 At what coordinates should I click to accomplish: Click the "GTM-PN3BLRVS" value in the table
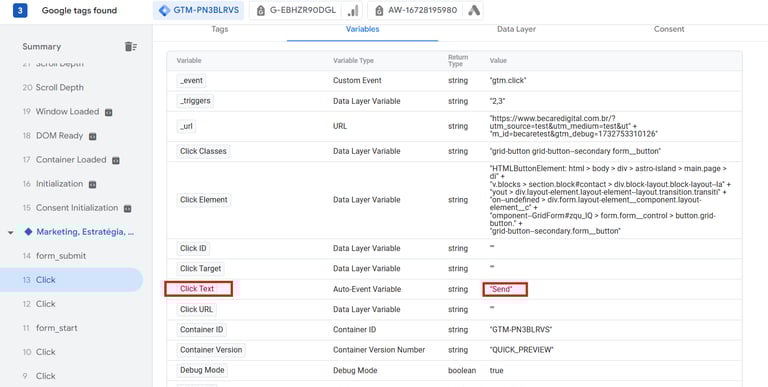point(521,330)
